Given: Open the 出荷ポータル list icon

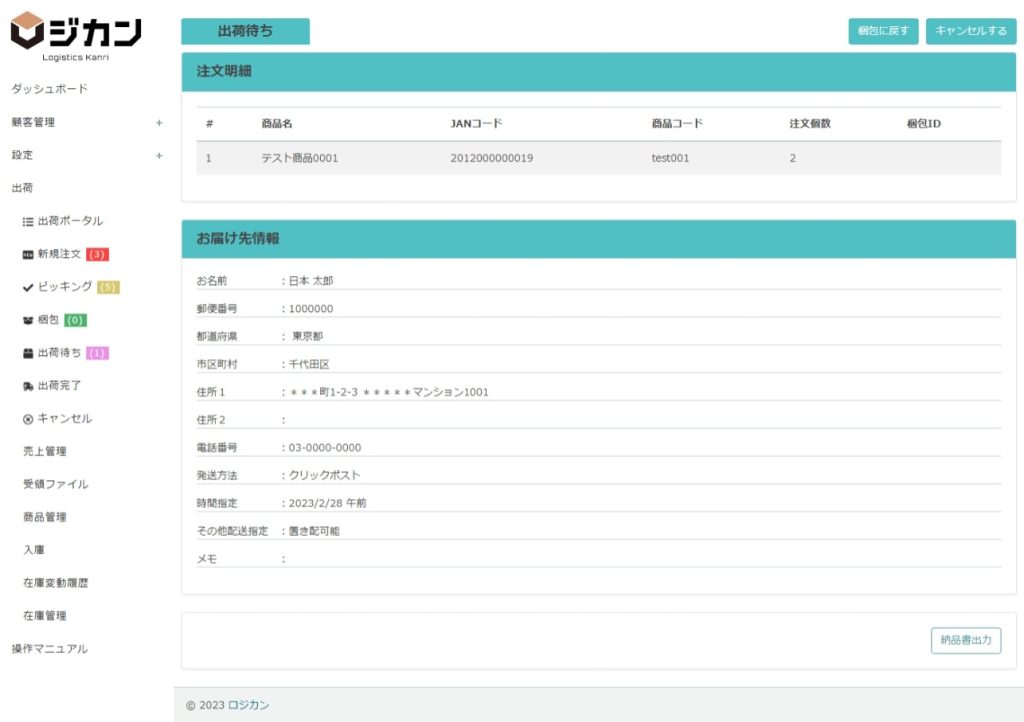Looking at the screenshot, I should pos(28,221).
